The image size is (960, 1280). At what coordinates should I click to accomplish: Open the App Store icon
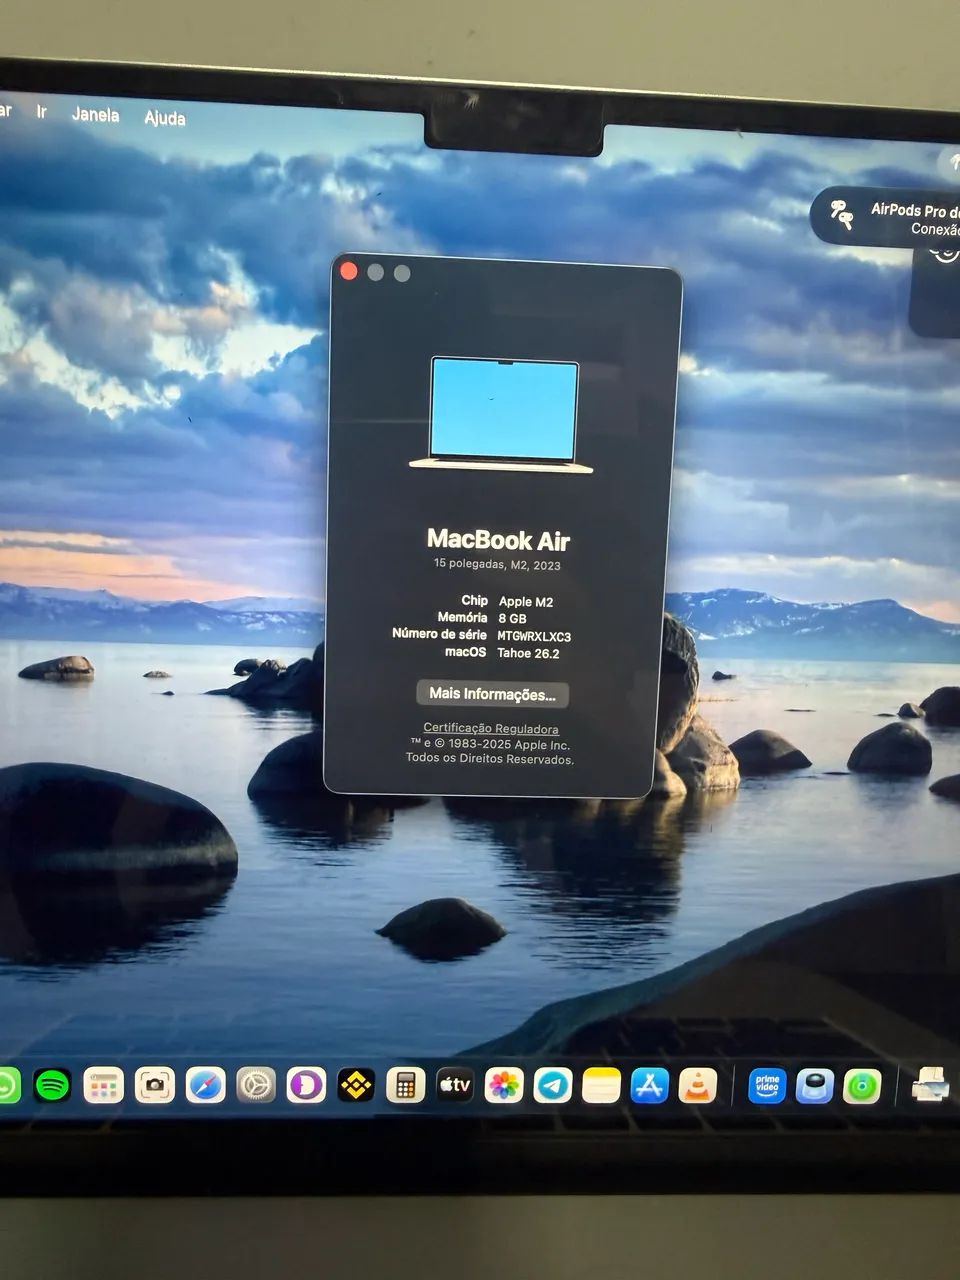(x=649, y=1085)
